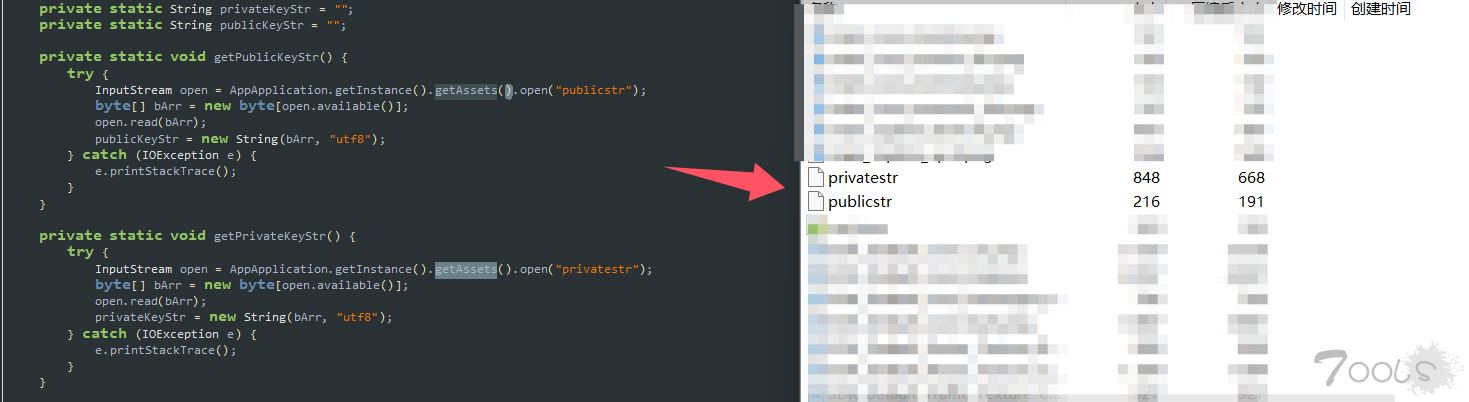The image size is (1469, 402).
Task: Sort by 修改时间 column header
Action: (x=1306, y=9)
